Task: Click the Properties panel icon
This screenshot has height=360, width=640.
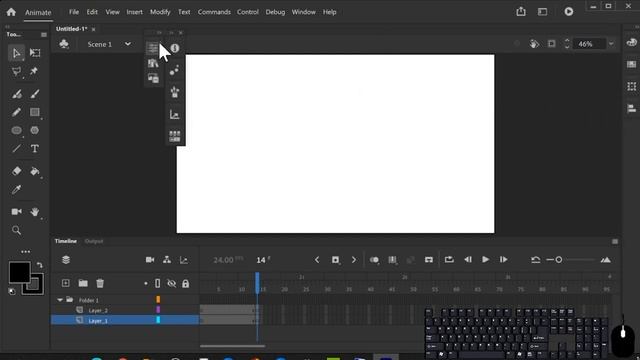Action: (x=153, y=48)
